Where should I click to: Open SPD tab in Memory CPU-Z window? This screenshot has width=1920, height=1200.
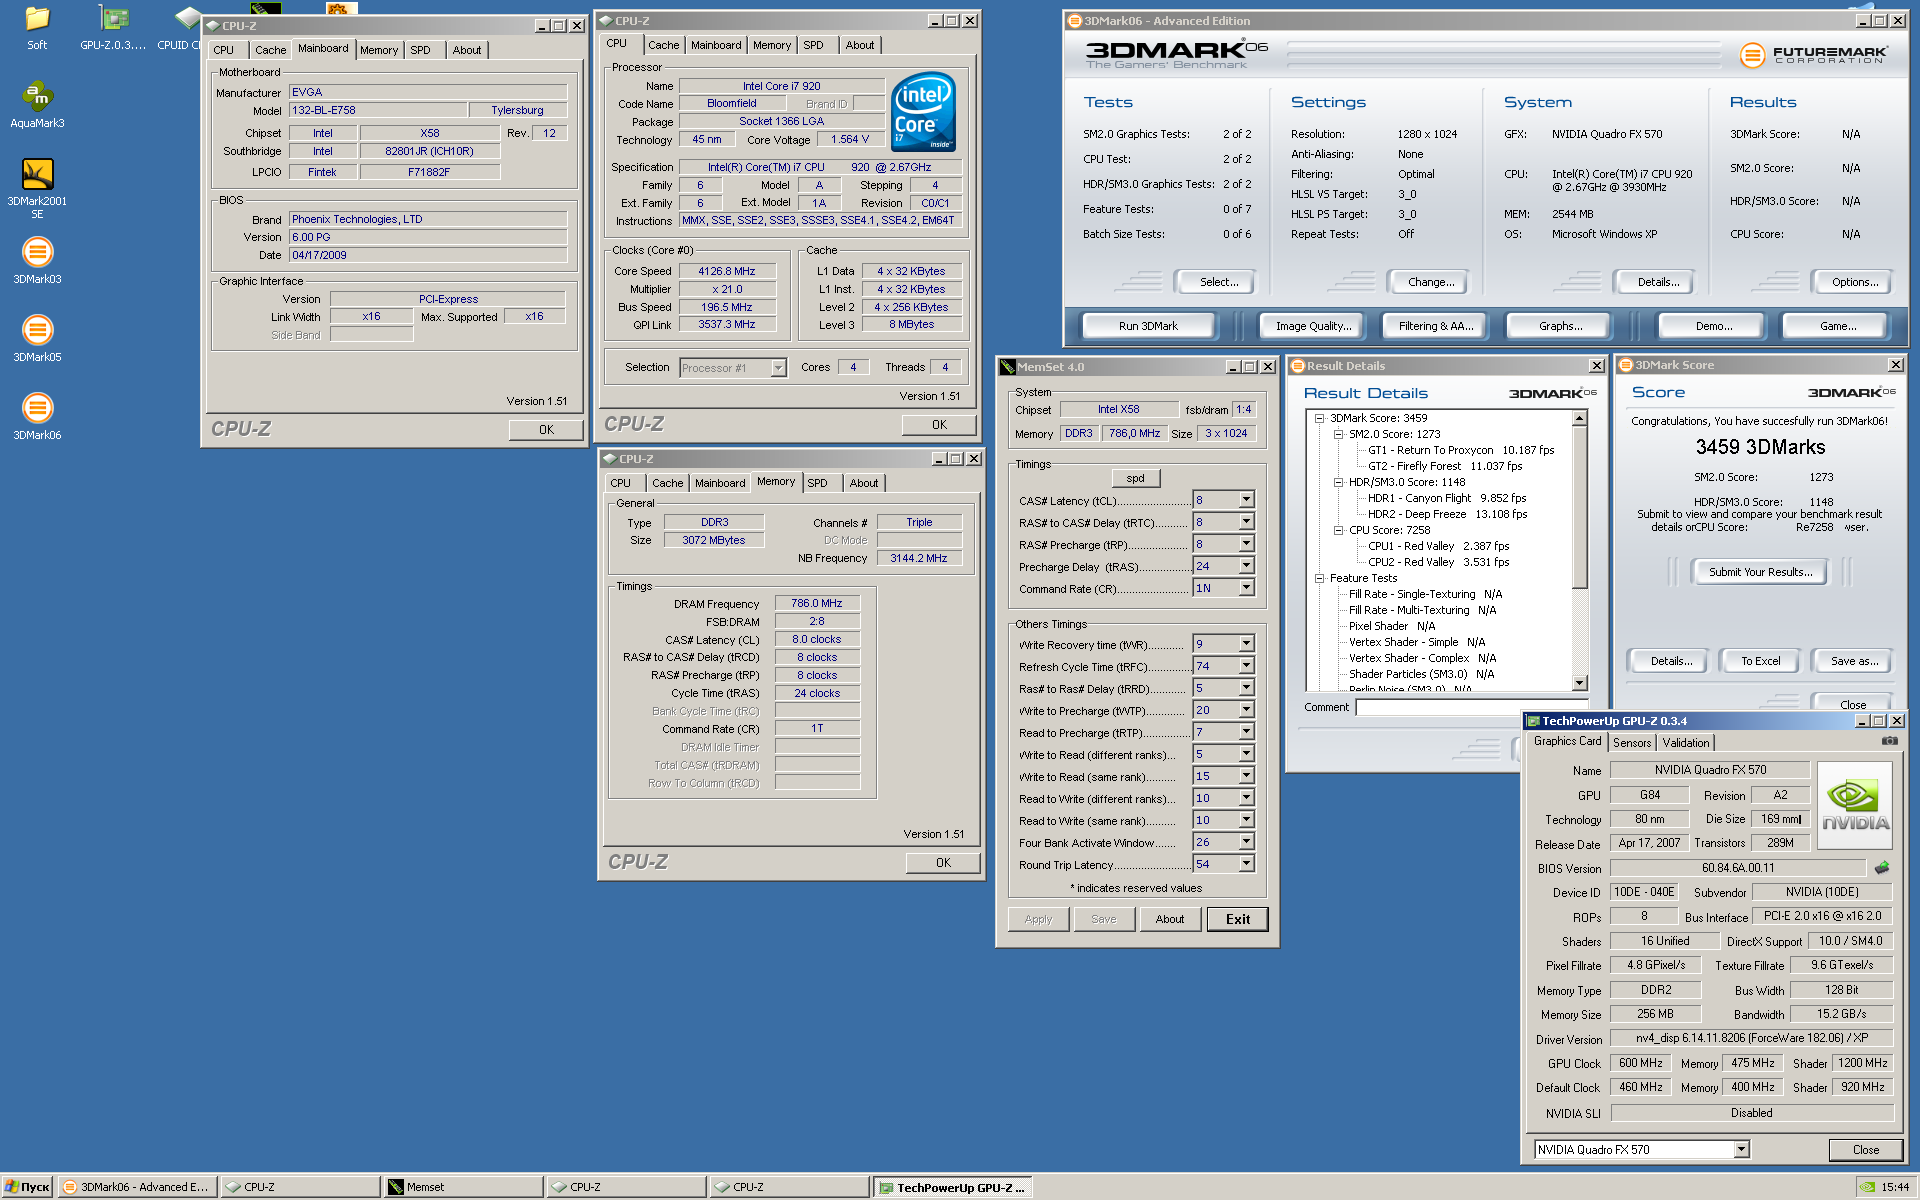tap(817, 483)
